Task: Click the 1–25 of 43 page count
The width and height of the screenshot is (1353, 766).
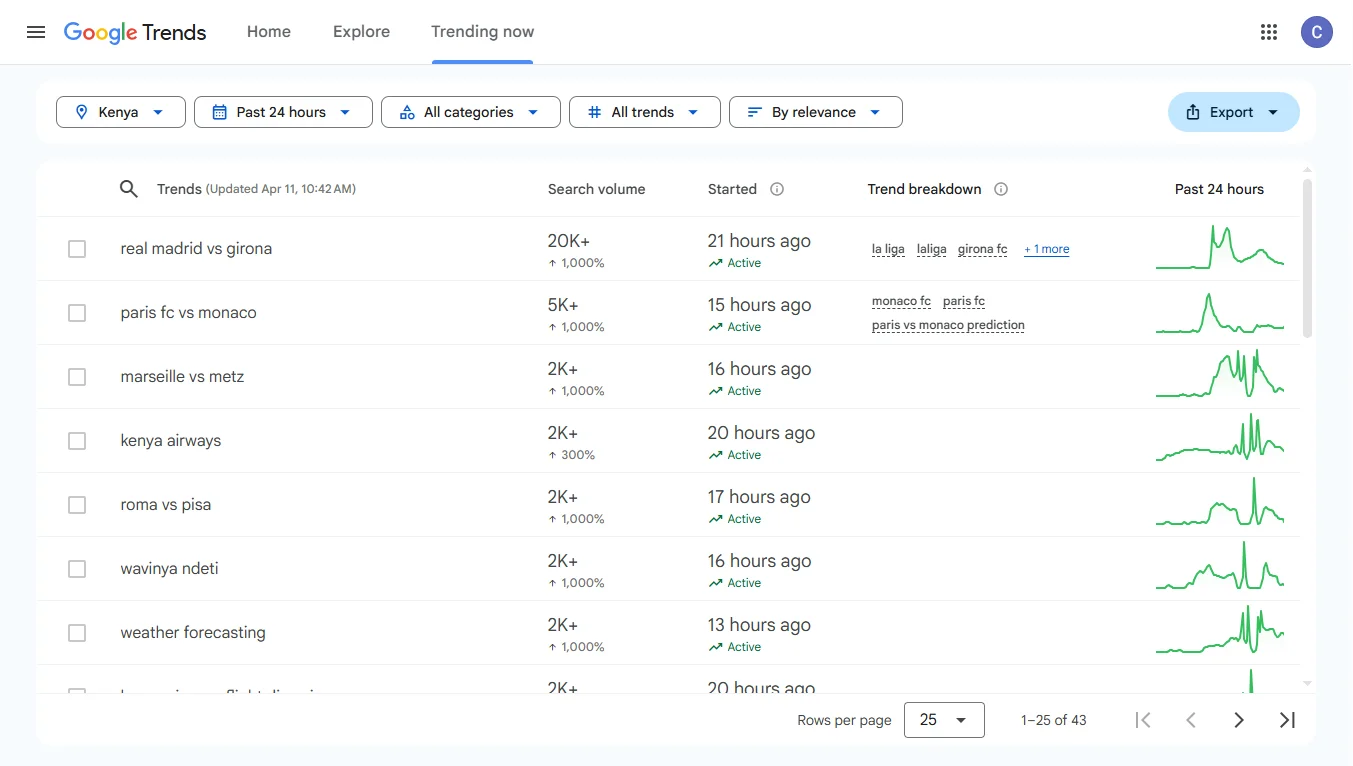Action: tap(1053, 720)
